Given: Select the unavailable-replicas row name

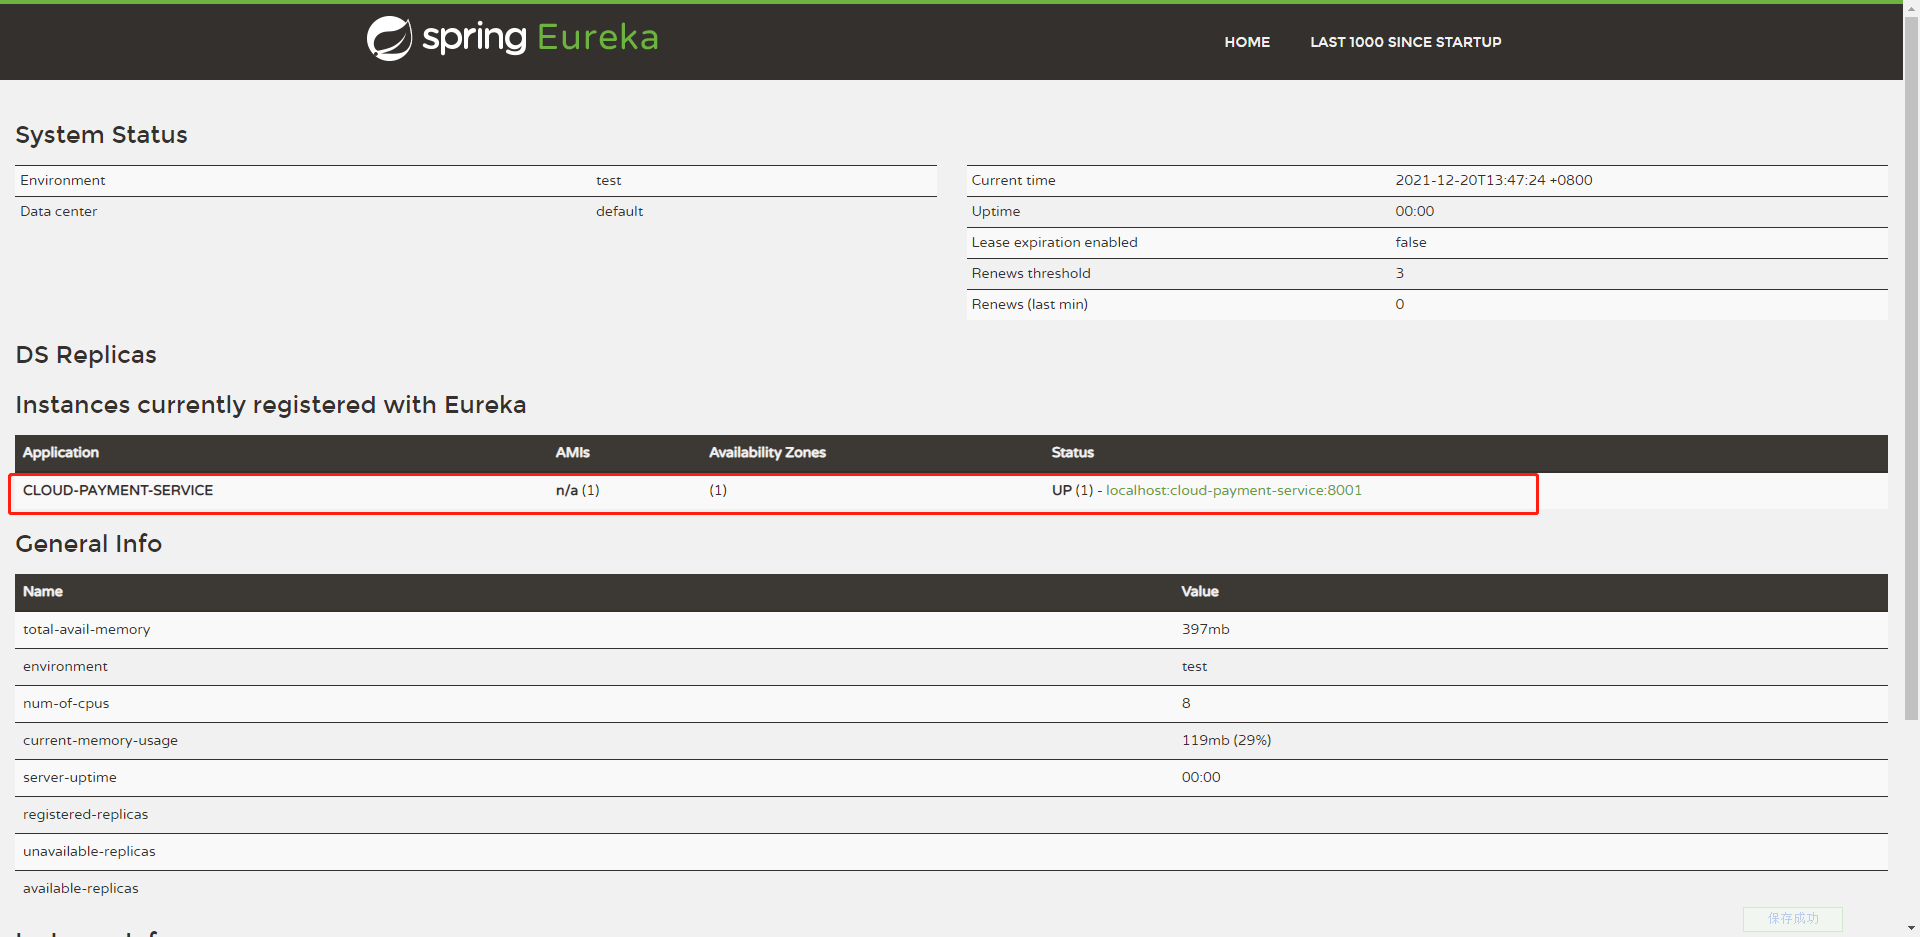Looking at the screenshot, I should pyautogui.click(x=89, y=851).
